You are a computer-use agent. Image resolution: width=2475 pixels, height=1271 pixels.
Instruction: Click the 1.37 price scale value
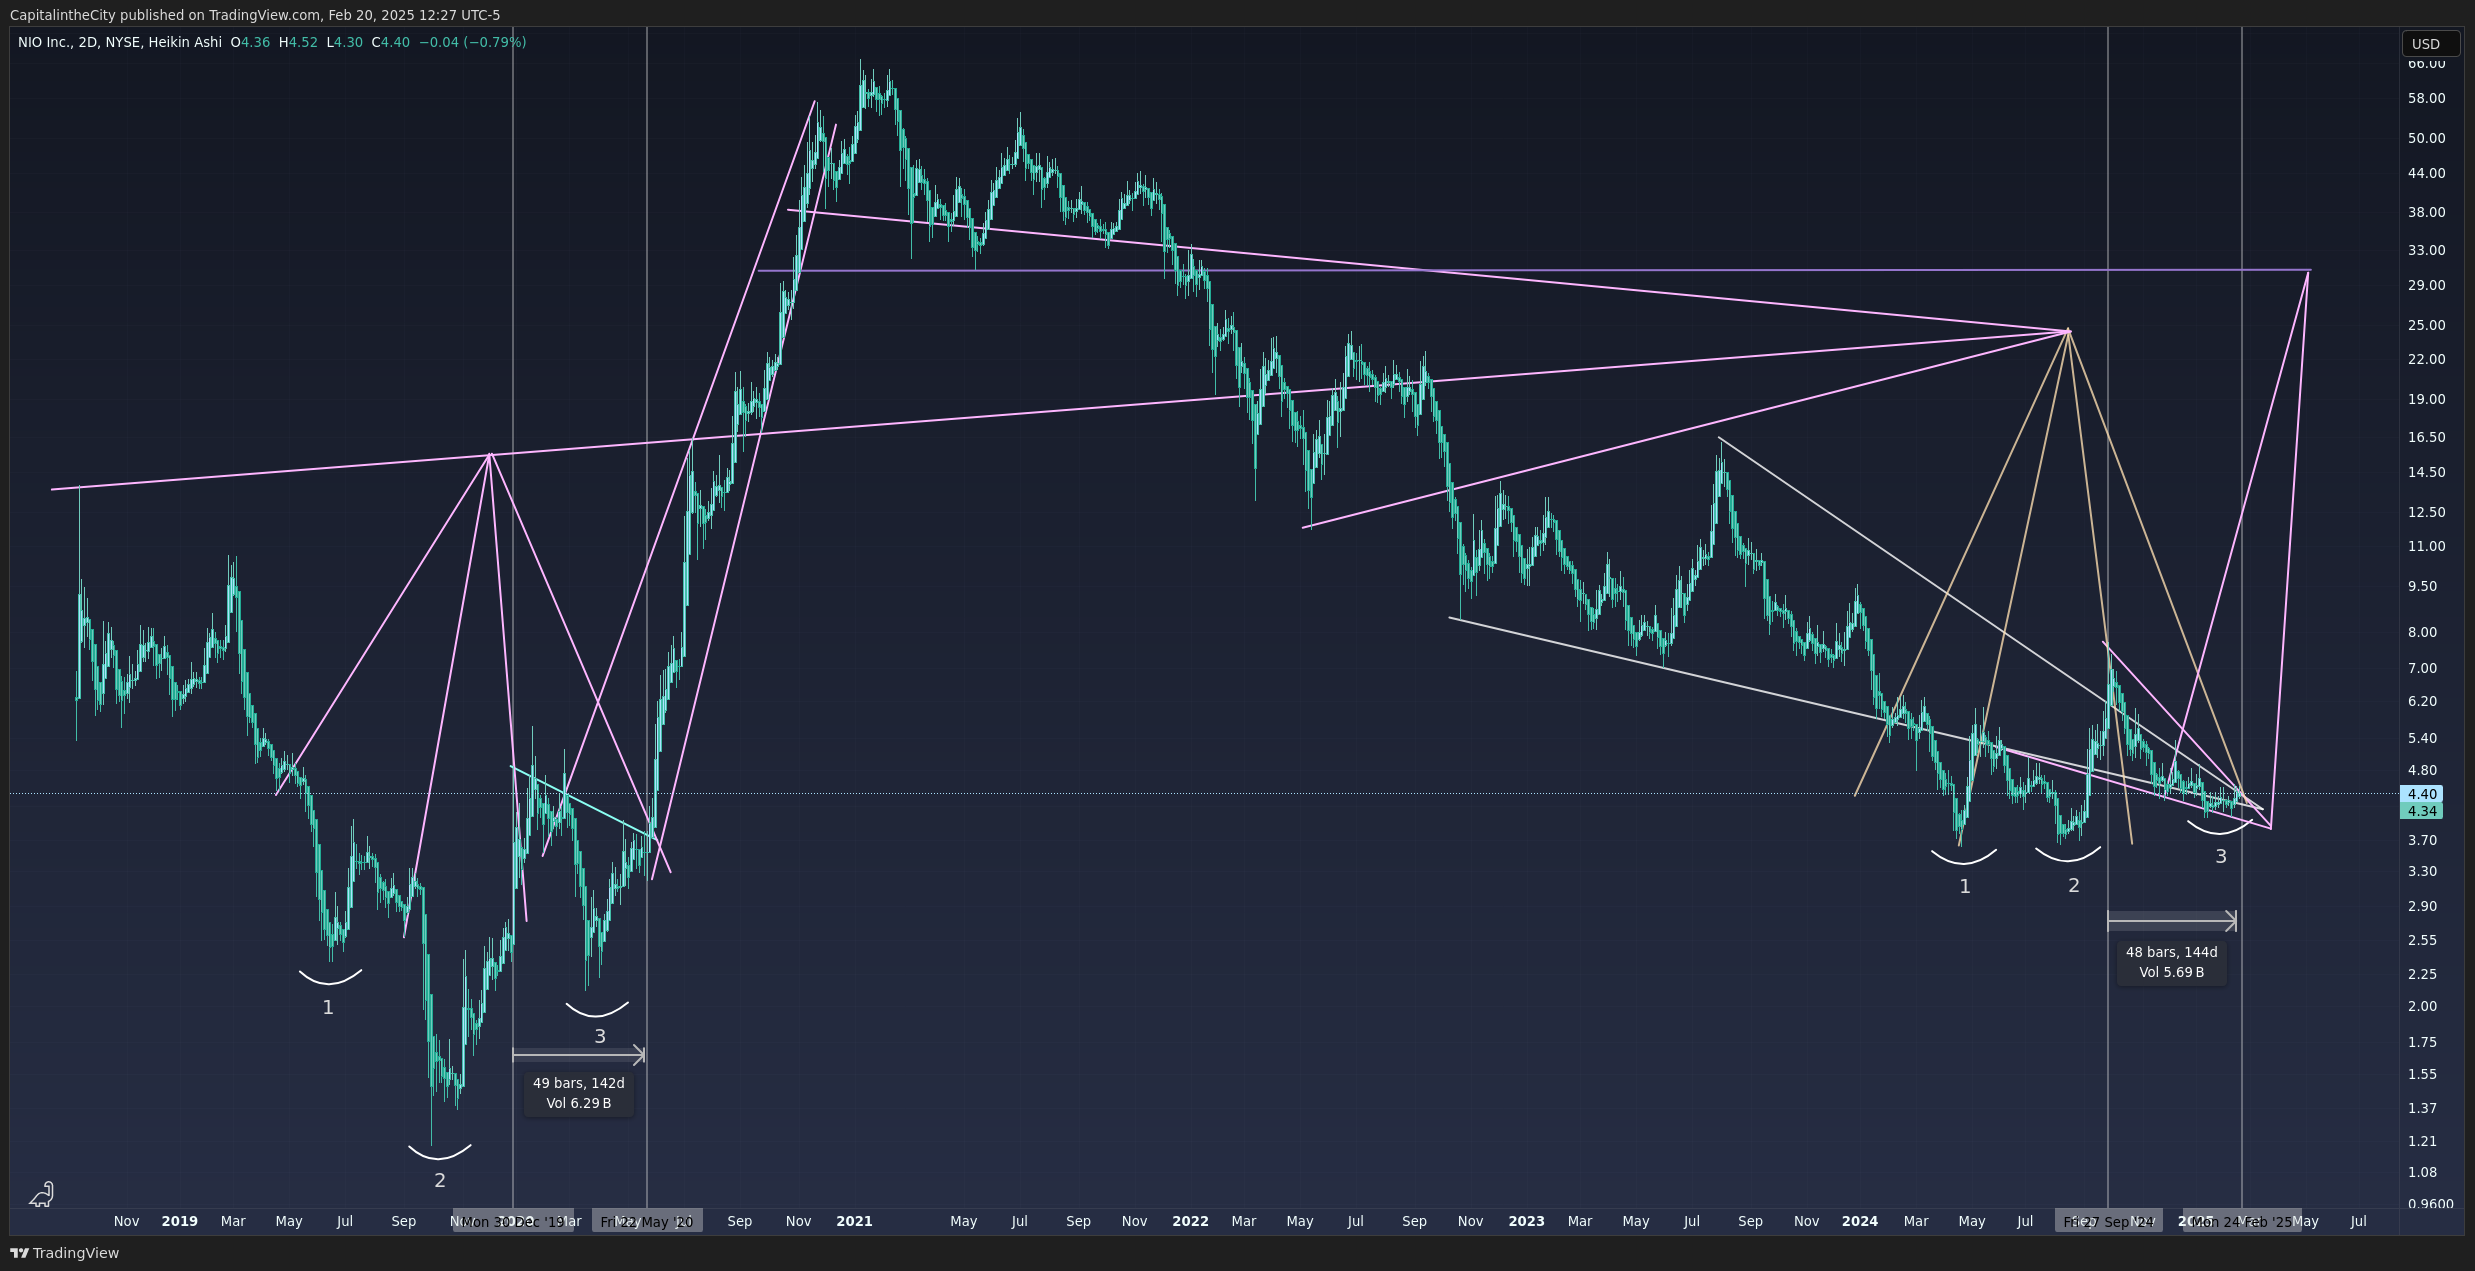(2422, 1108)
